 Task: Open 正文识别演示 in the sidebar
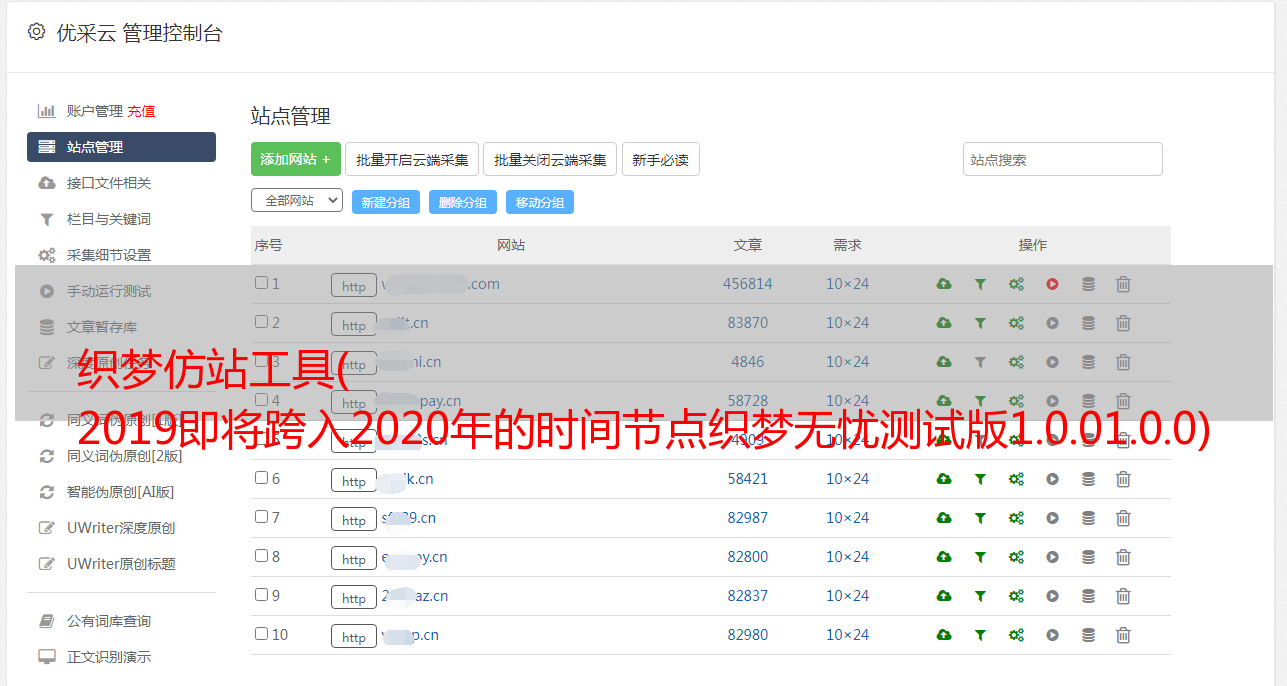pos(109,657)
